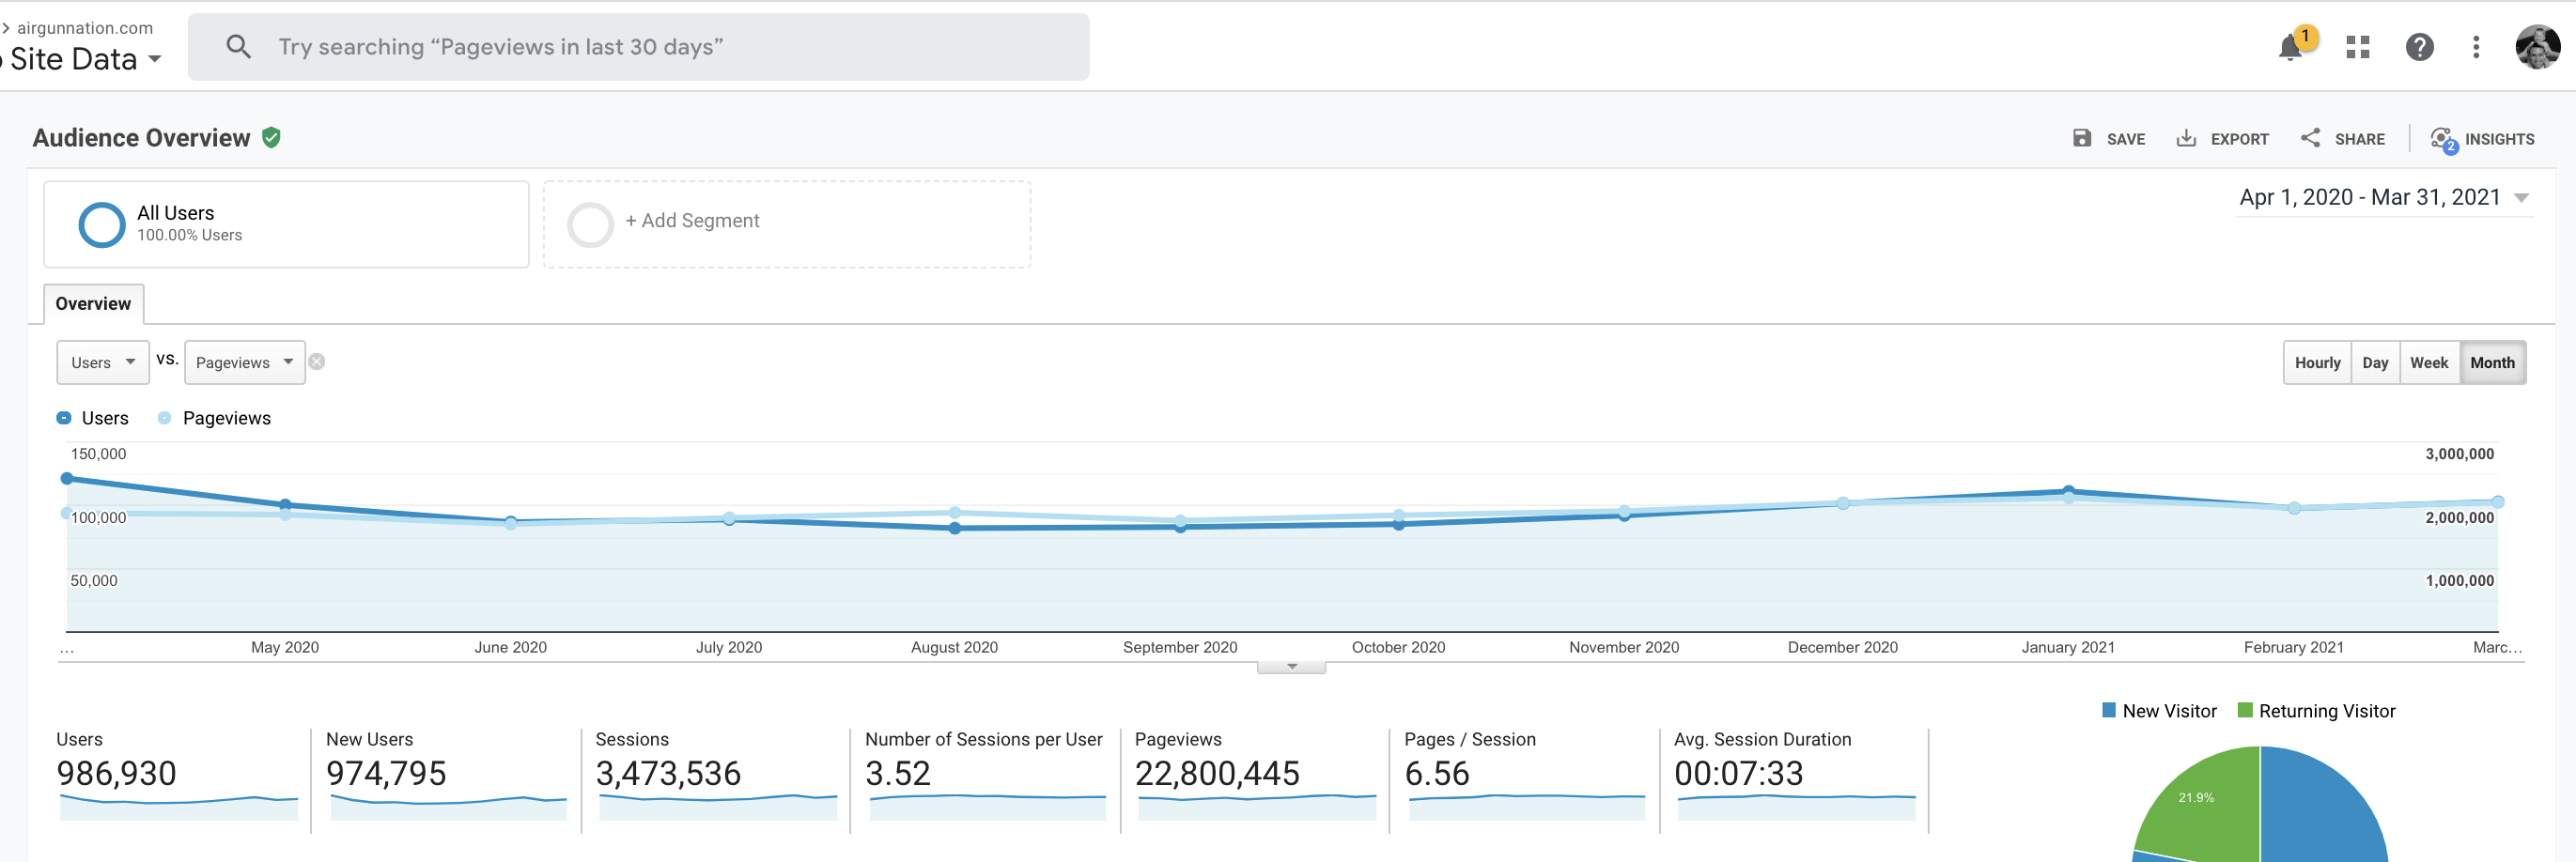Click the New Users total 974,795
The image size is (2576, 862).
pyautogui.click(x=386, y=773)
